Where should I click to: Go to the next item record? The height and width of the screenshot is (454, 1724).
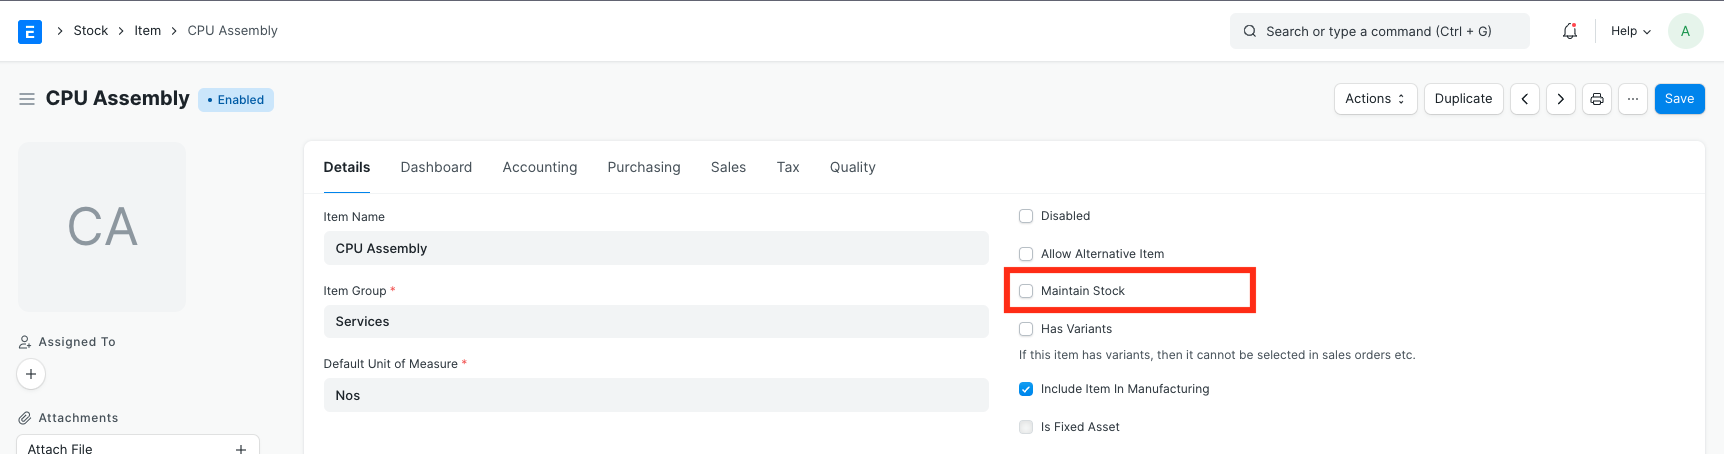1560,99
